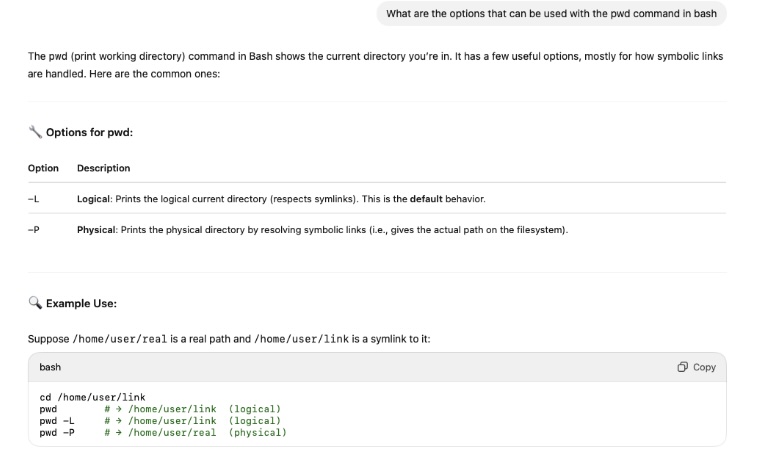Click the (physical) comment in the code block
Image resolution: width=772 pixels, height=476 pixels.
coord(257,432)
